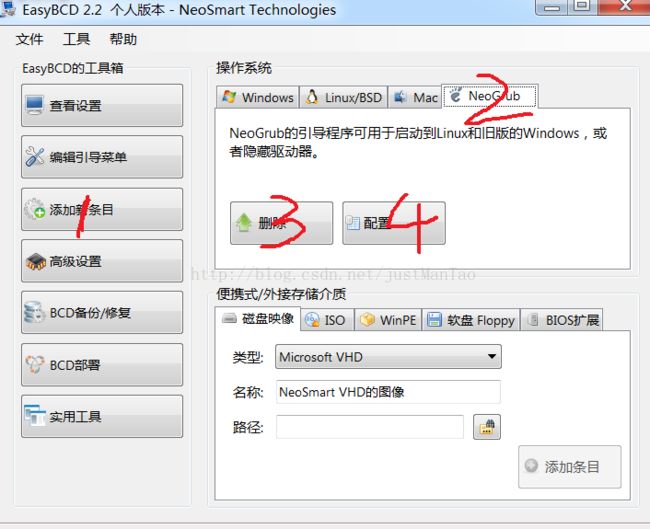Expand the 类型 Microsoft VHD dropdown
The width and height of the screenshot is (650, 529).
point(388,357)
